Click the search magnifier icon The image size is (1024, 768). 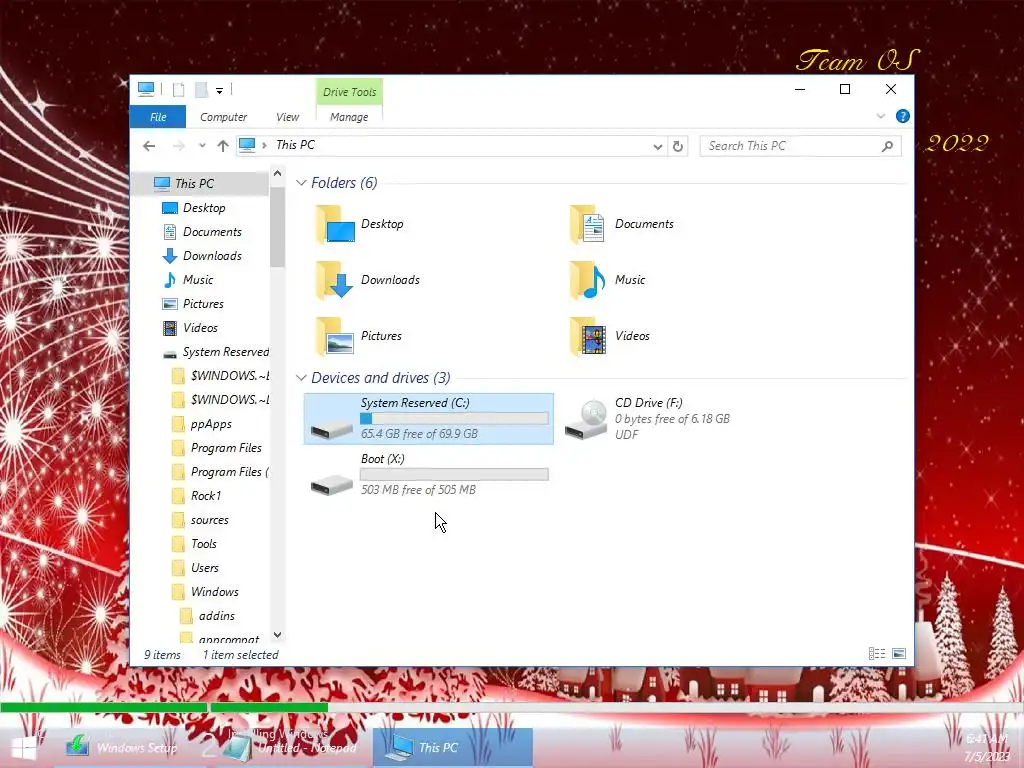click(x=887, y=146)
